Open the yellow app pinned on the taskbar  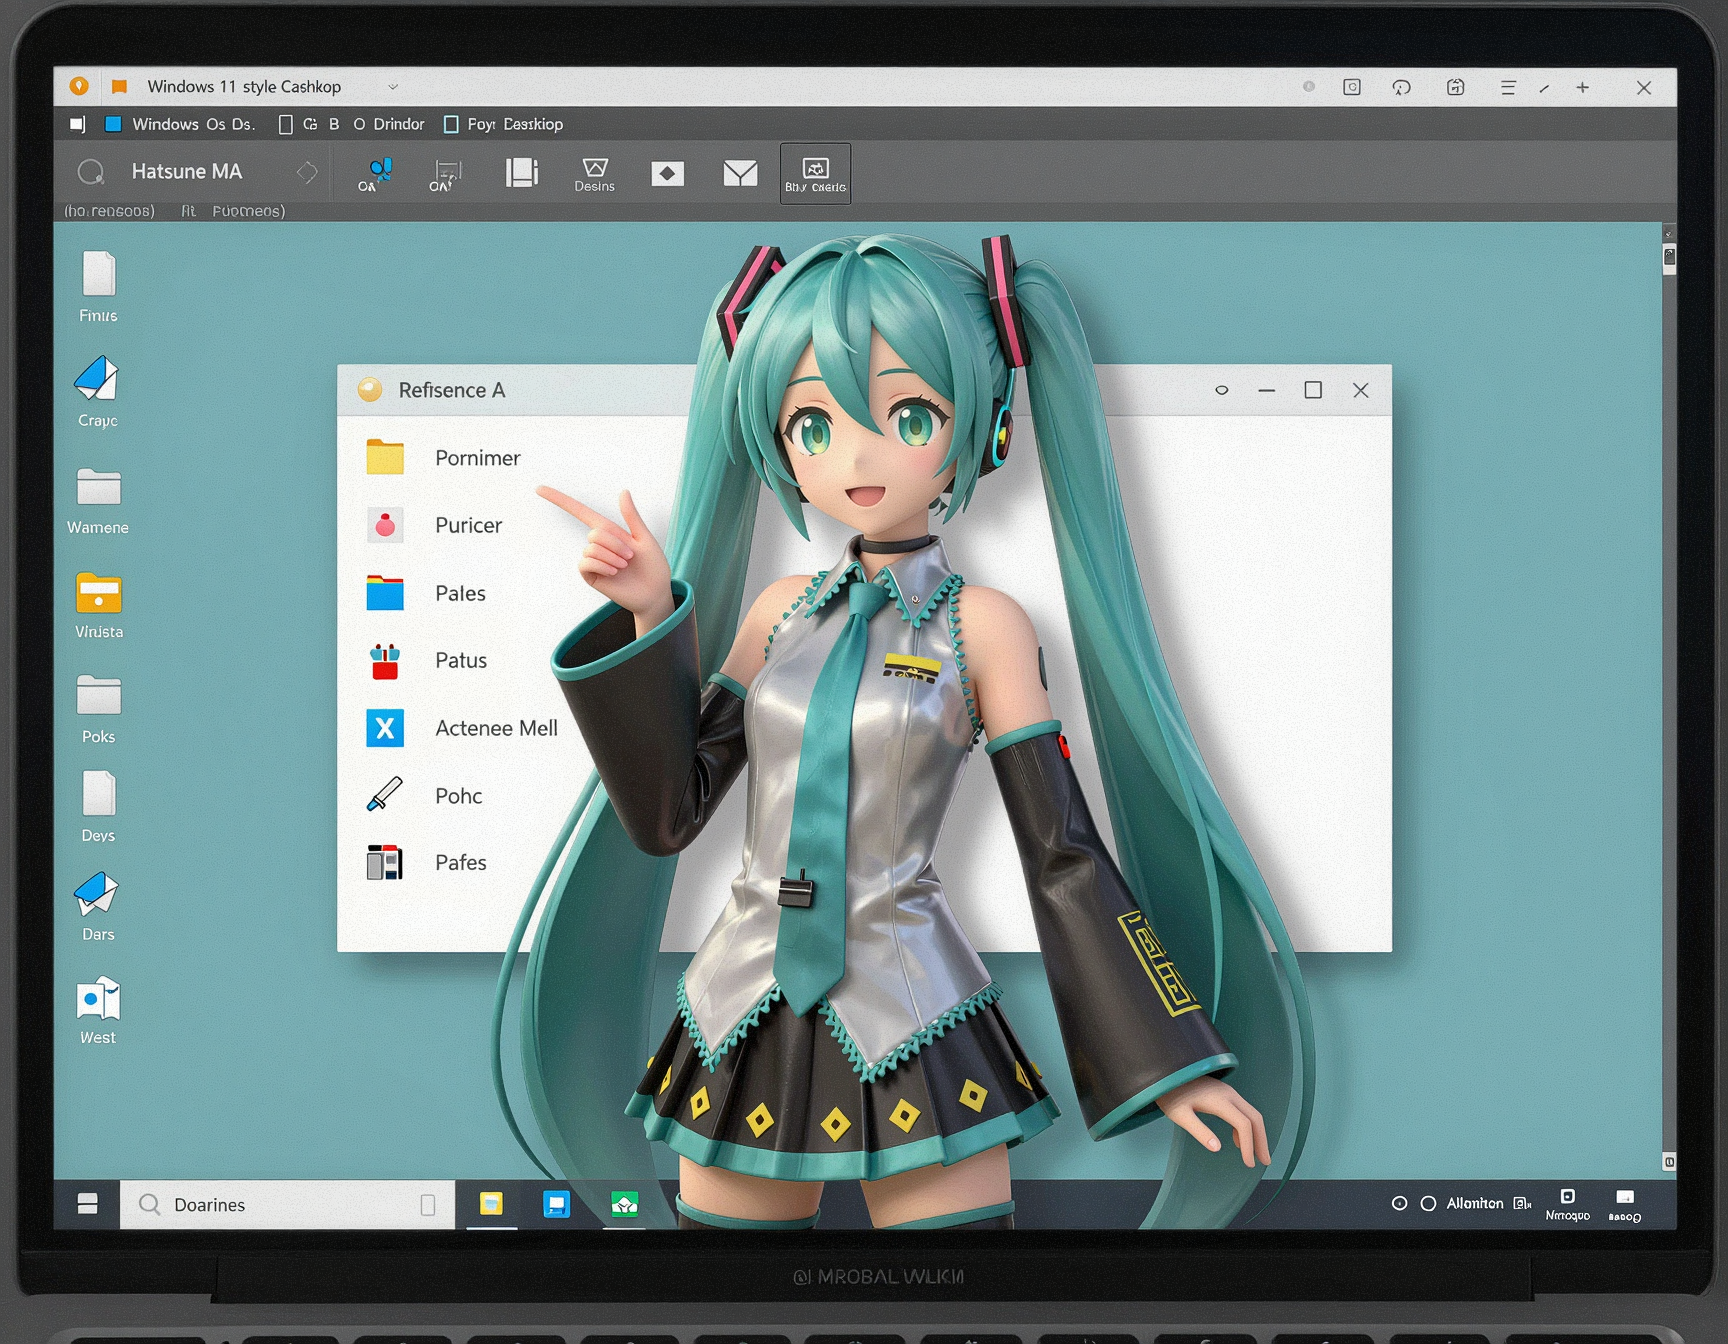pos(491,1204)
